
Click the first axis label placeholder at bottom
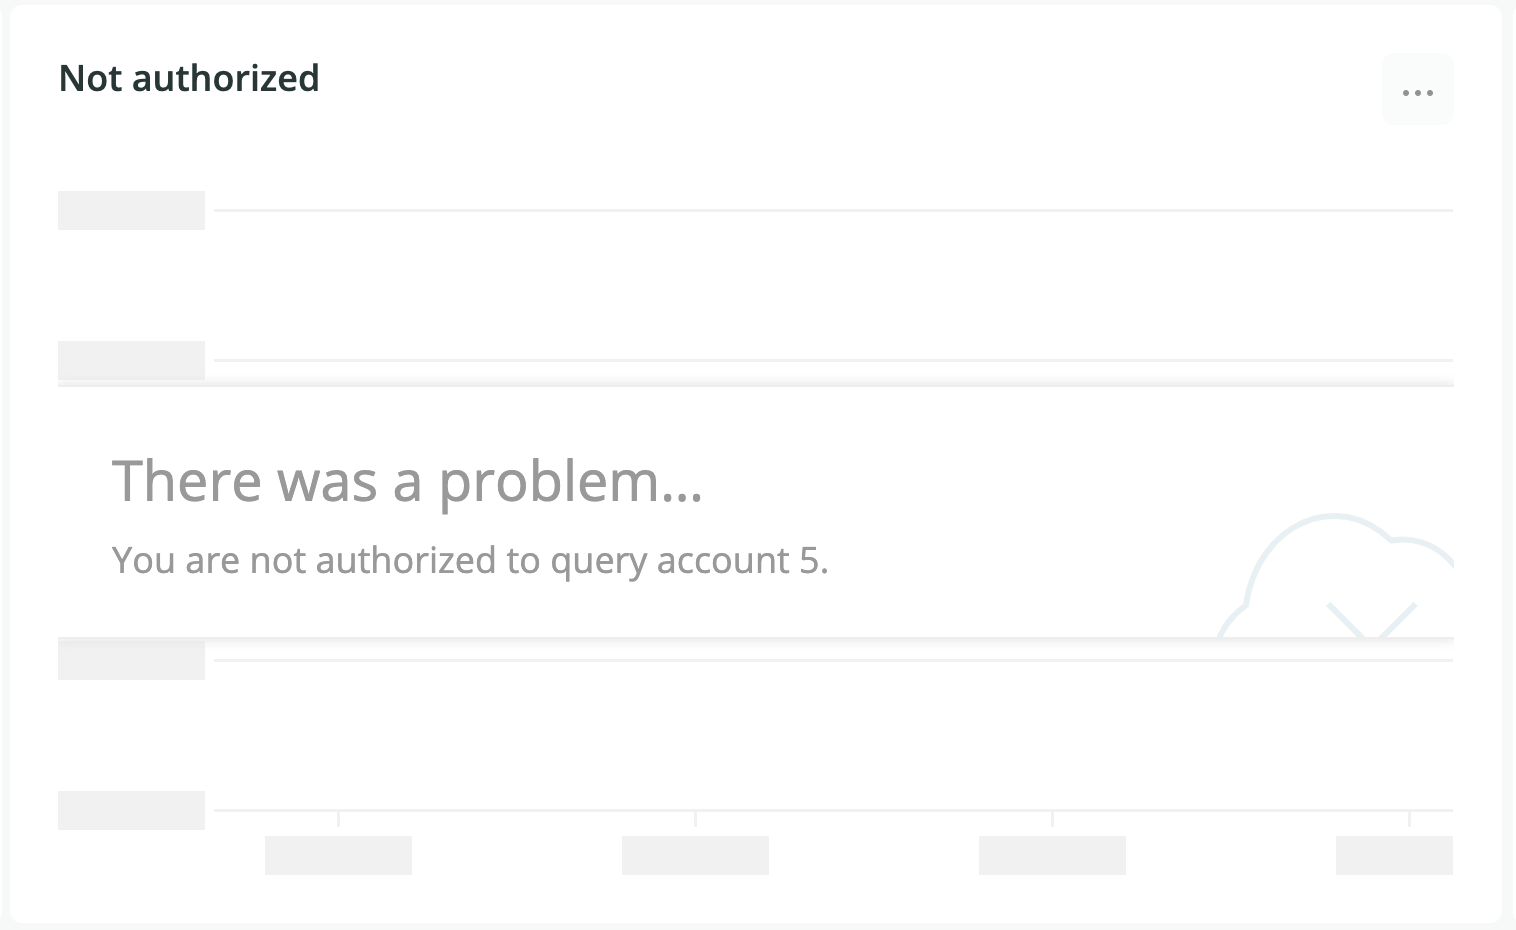tap(338, 855)
